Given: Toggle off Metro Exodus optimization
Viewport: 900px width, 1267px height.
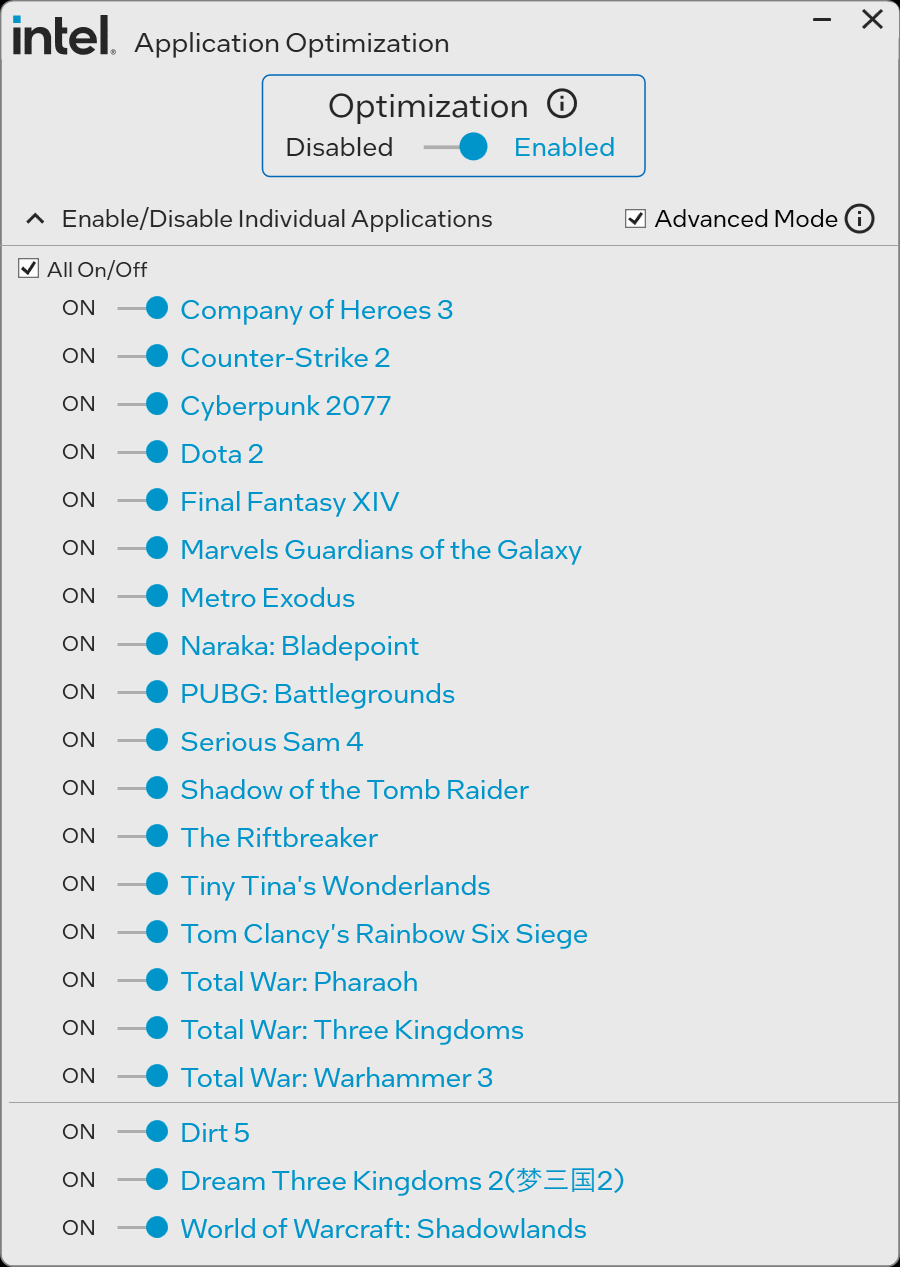Looking at the screenshot, I should [143, 597].
